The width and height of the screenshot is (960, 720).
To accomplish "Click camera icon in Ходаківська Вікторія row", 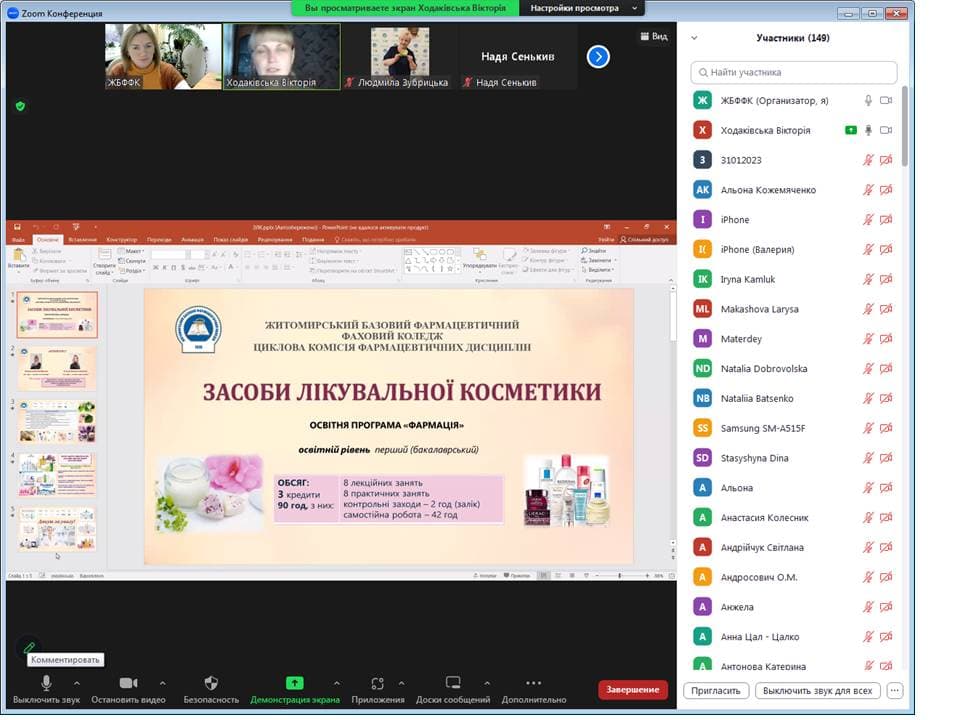I will (885, 130).
